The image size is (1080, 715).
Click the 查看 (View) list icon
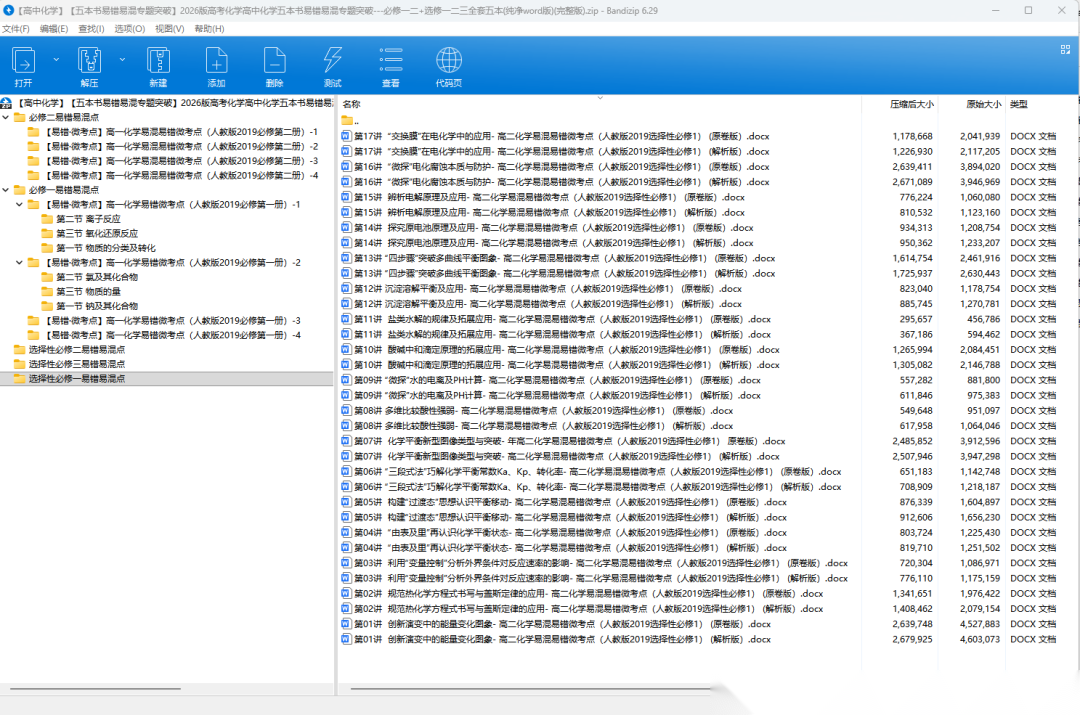390,66
